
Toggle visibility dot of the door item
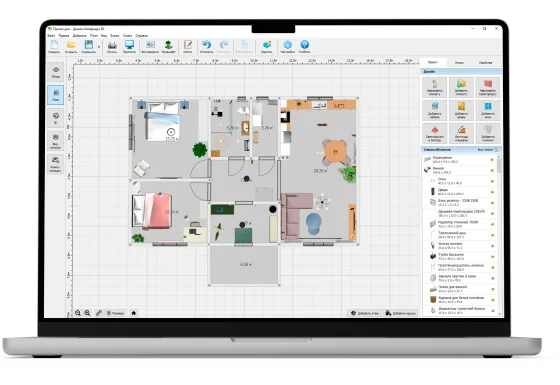[x=492, y=192]
